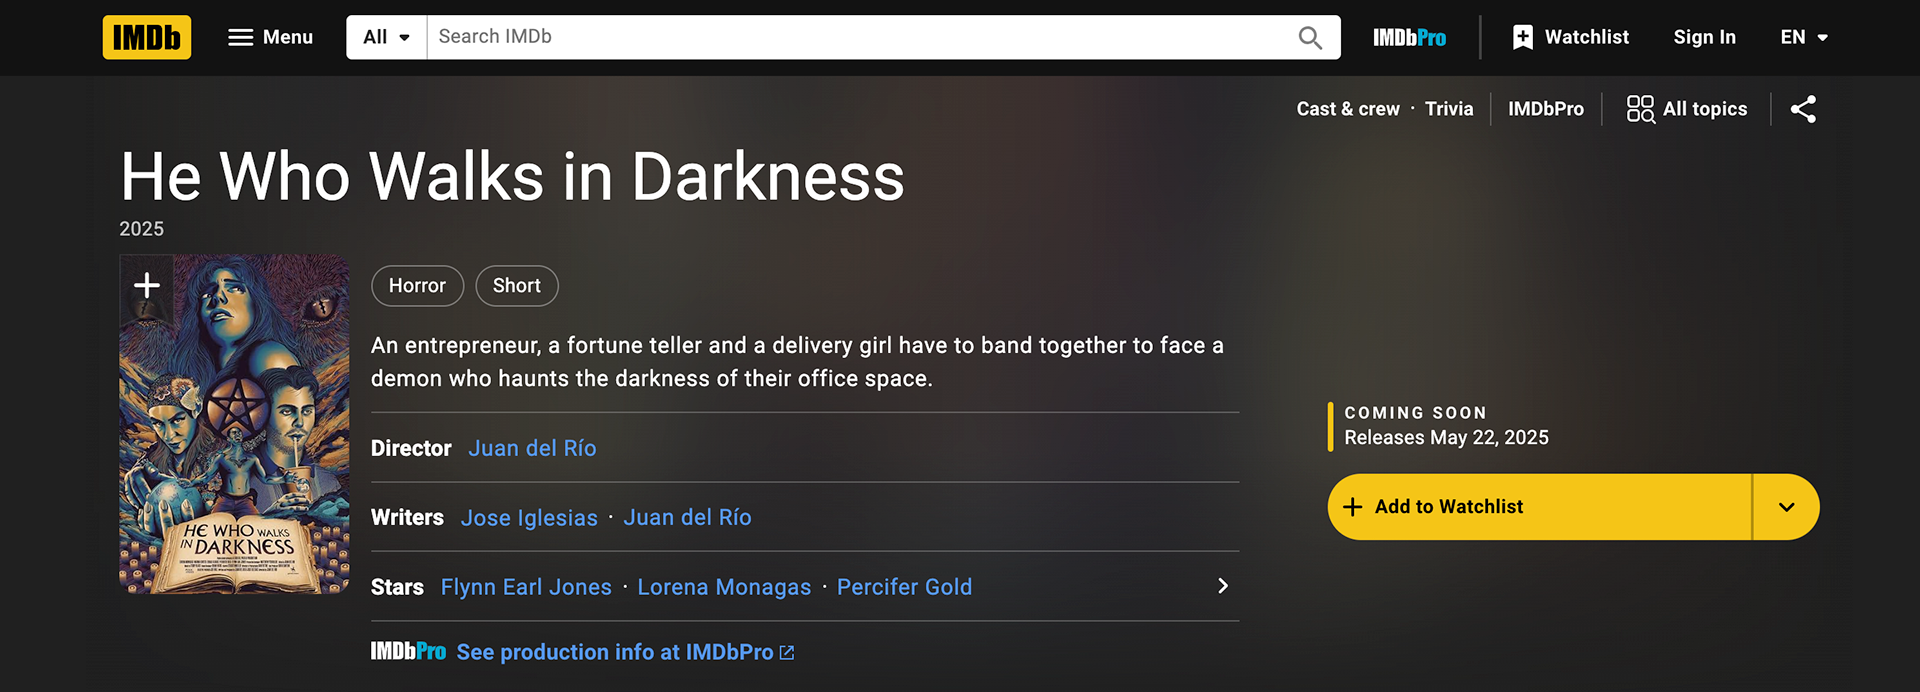The height and width of the screenshot is (692, 1920).
Task: Select the Horror genre chip
Action: point(417,286)
